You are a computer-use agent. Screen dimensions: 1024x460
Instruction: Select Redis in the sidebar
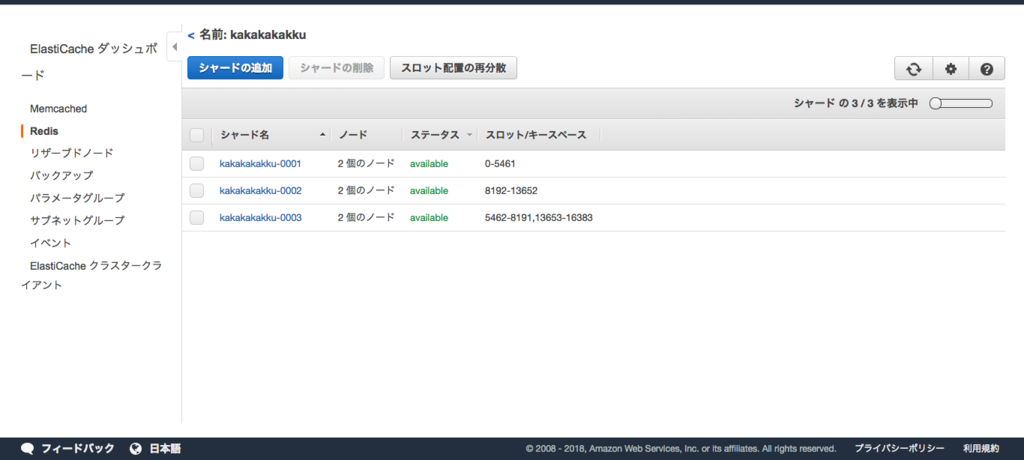pyautogui.click(x=44, y=131)
